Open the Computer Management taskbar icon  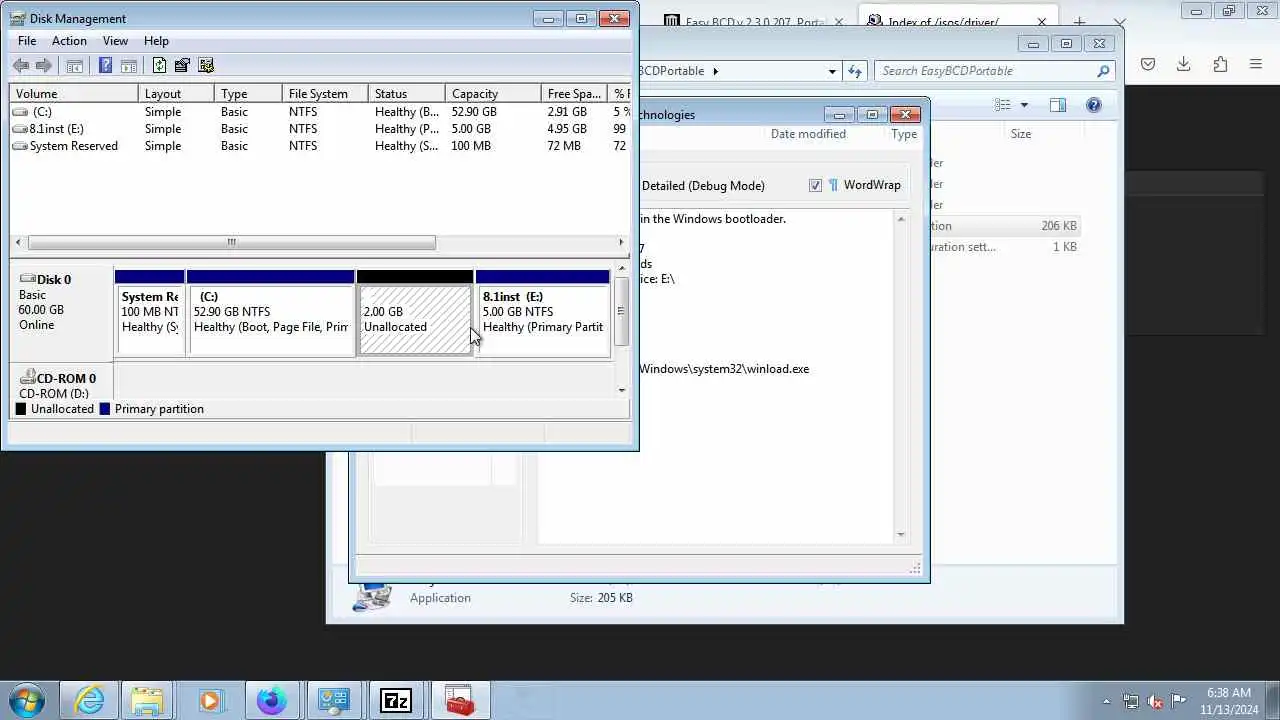point(334,700)
